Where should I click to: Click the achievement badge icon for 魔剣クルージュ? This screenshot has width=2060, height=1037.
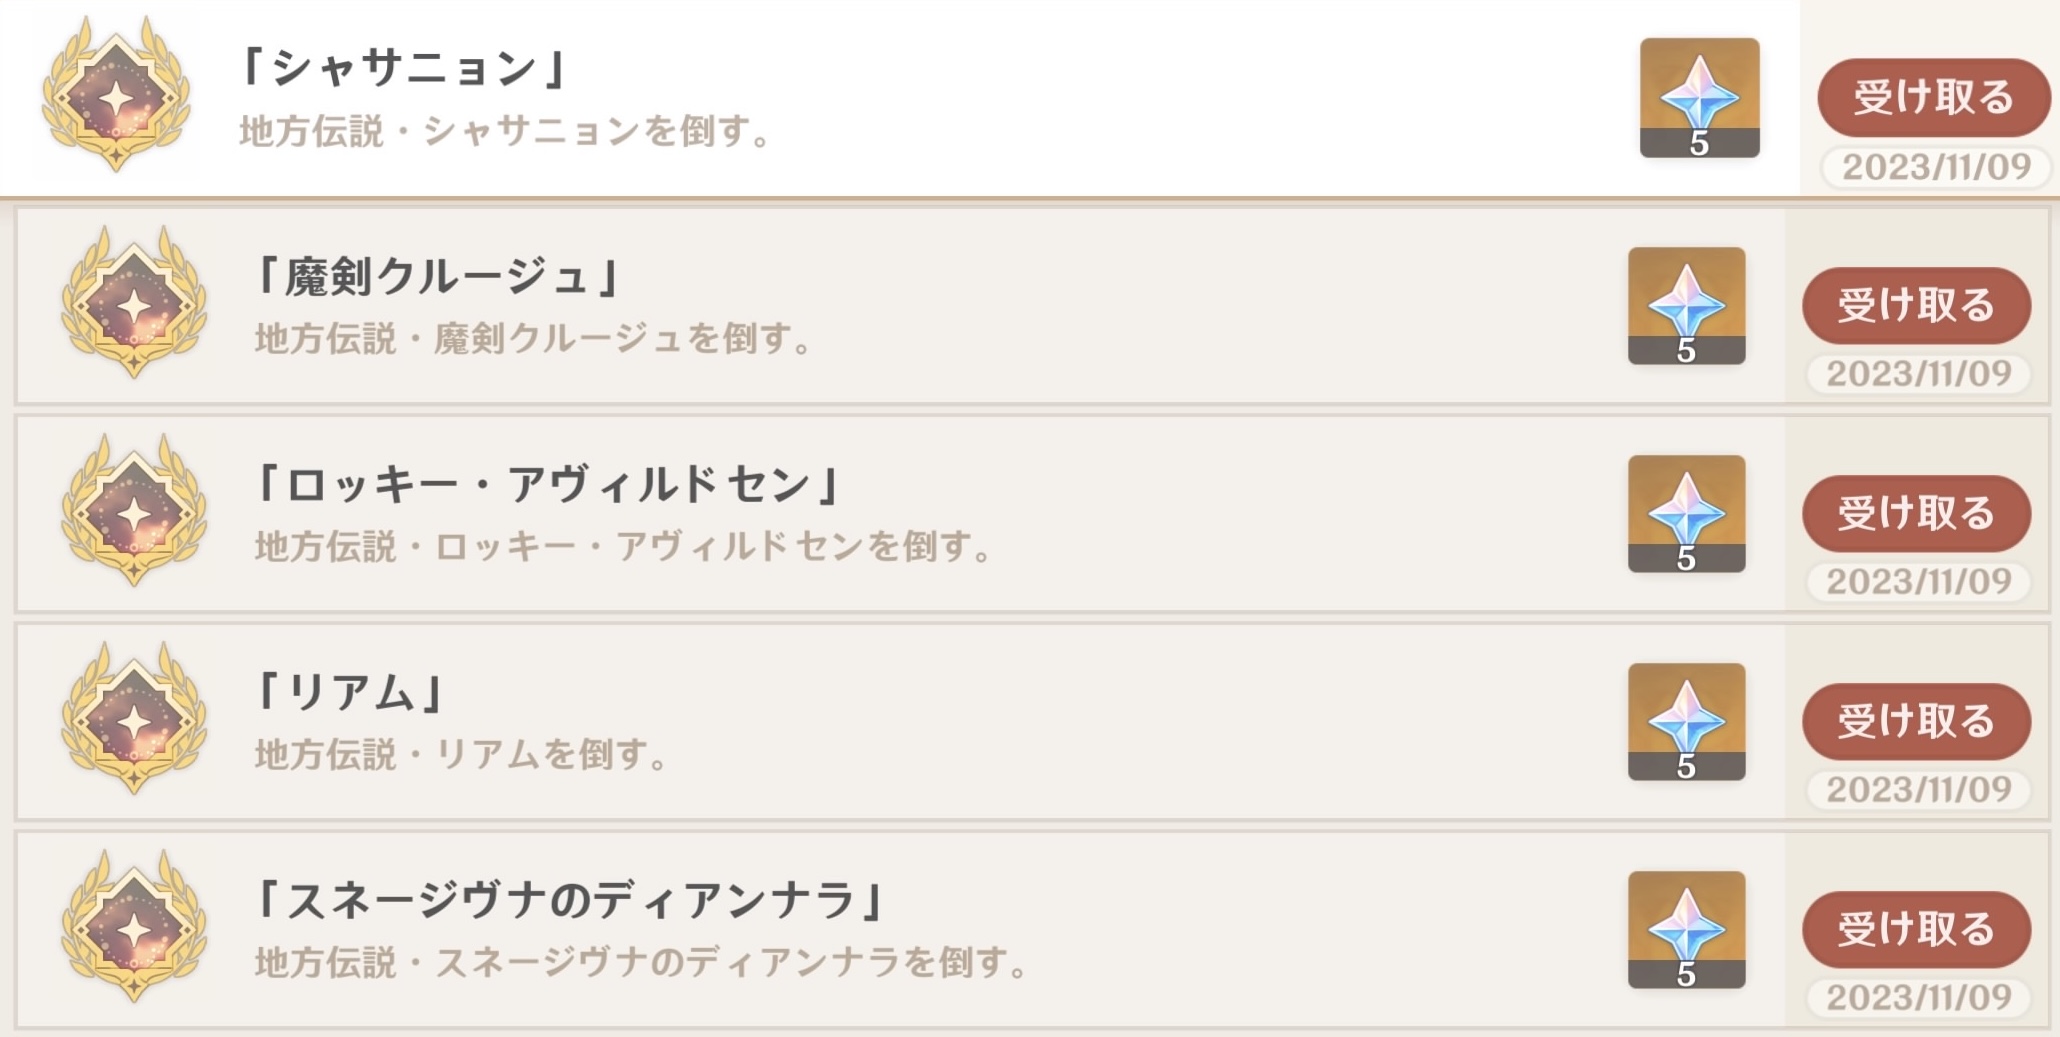click(x=134, y=304)
